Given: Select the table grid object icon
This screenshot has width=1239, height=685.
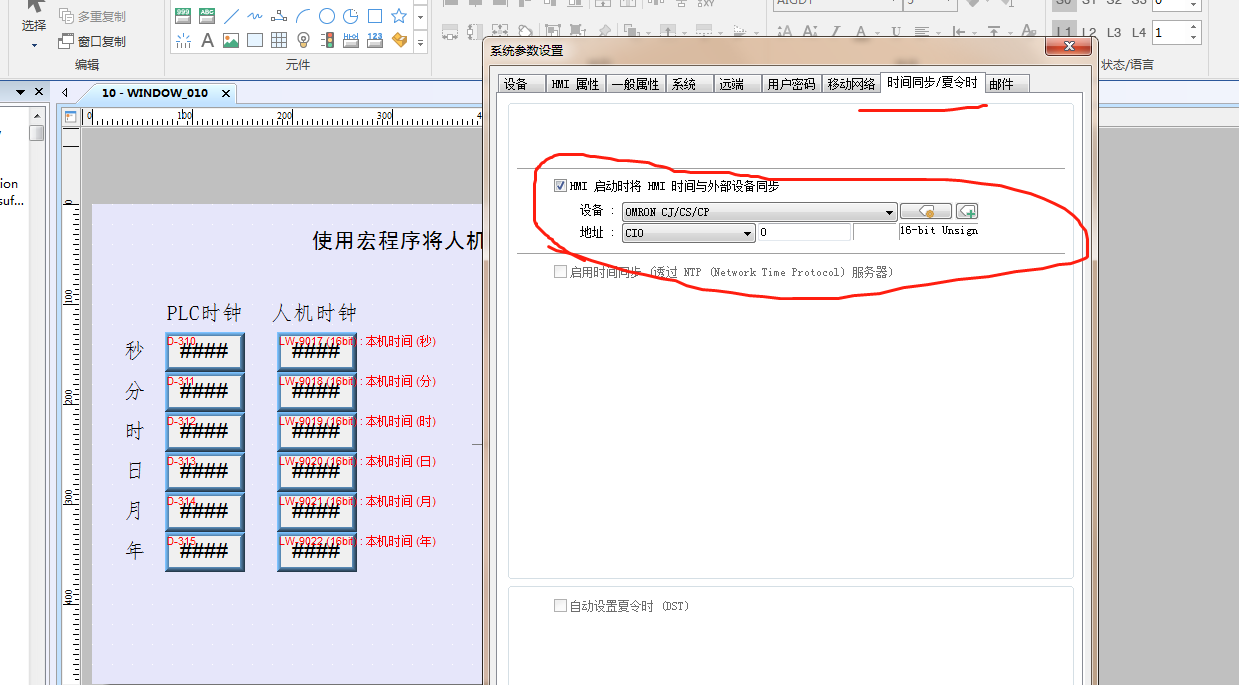Looking at the screenshot, I should click(x=279, y=41).
